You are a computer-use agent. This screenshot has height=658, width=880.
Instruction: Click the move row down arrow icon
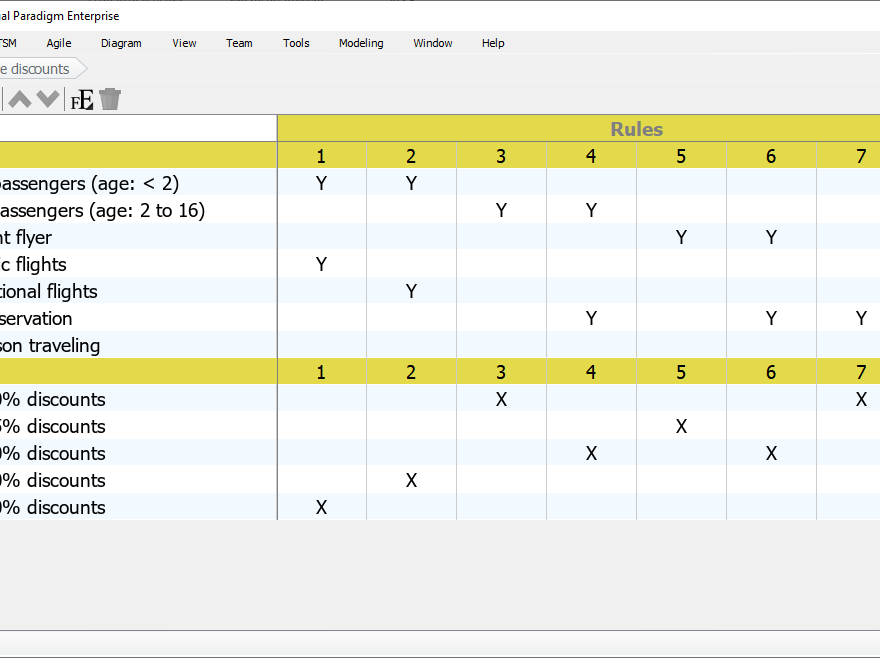tap(47, 99)
